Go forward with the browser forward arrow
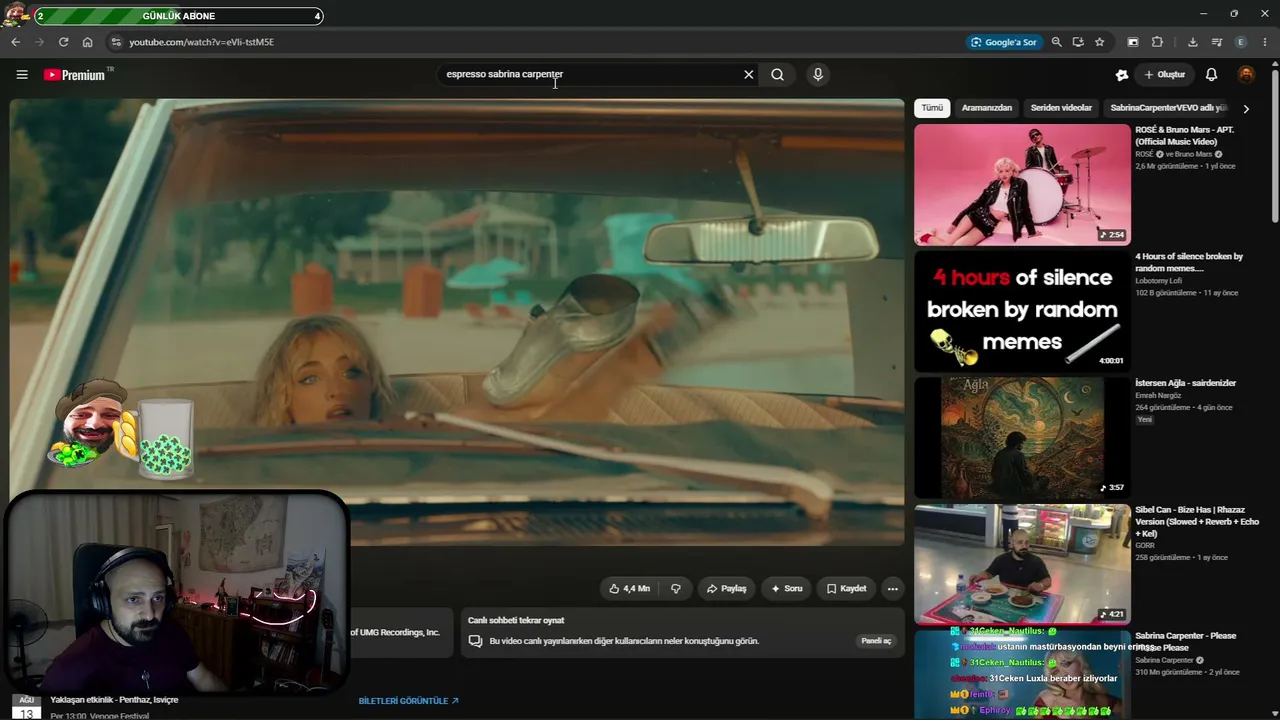Image resolution: width=1280 pixels, height=720 pixels. pos(39,42)
